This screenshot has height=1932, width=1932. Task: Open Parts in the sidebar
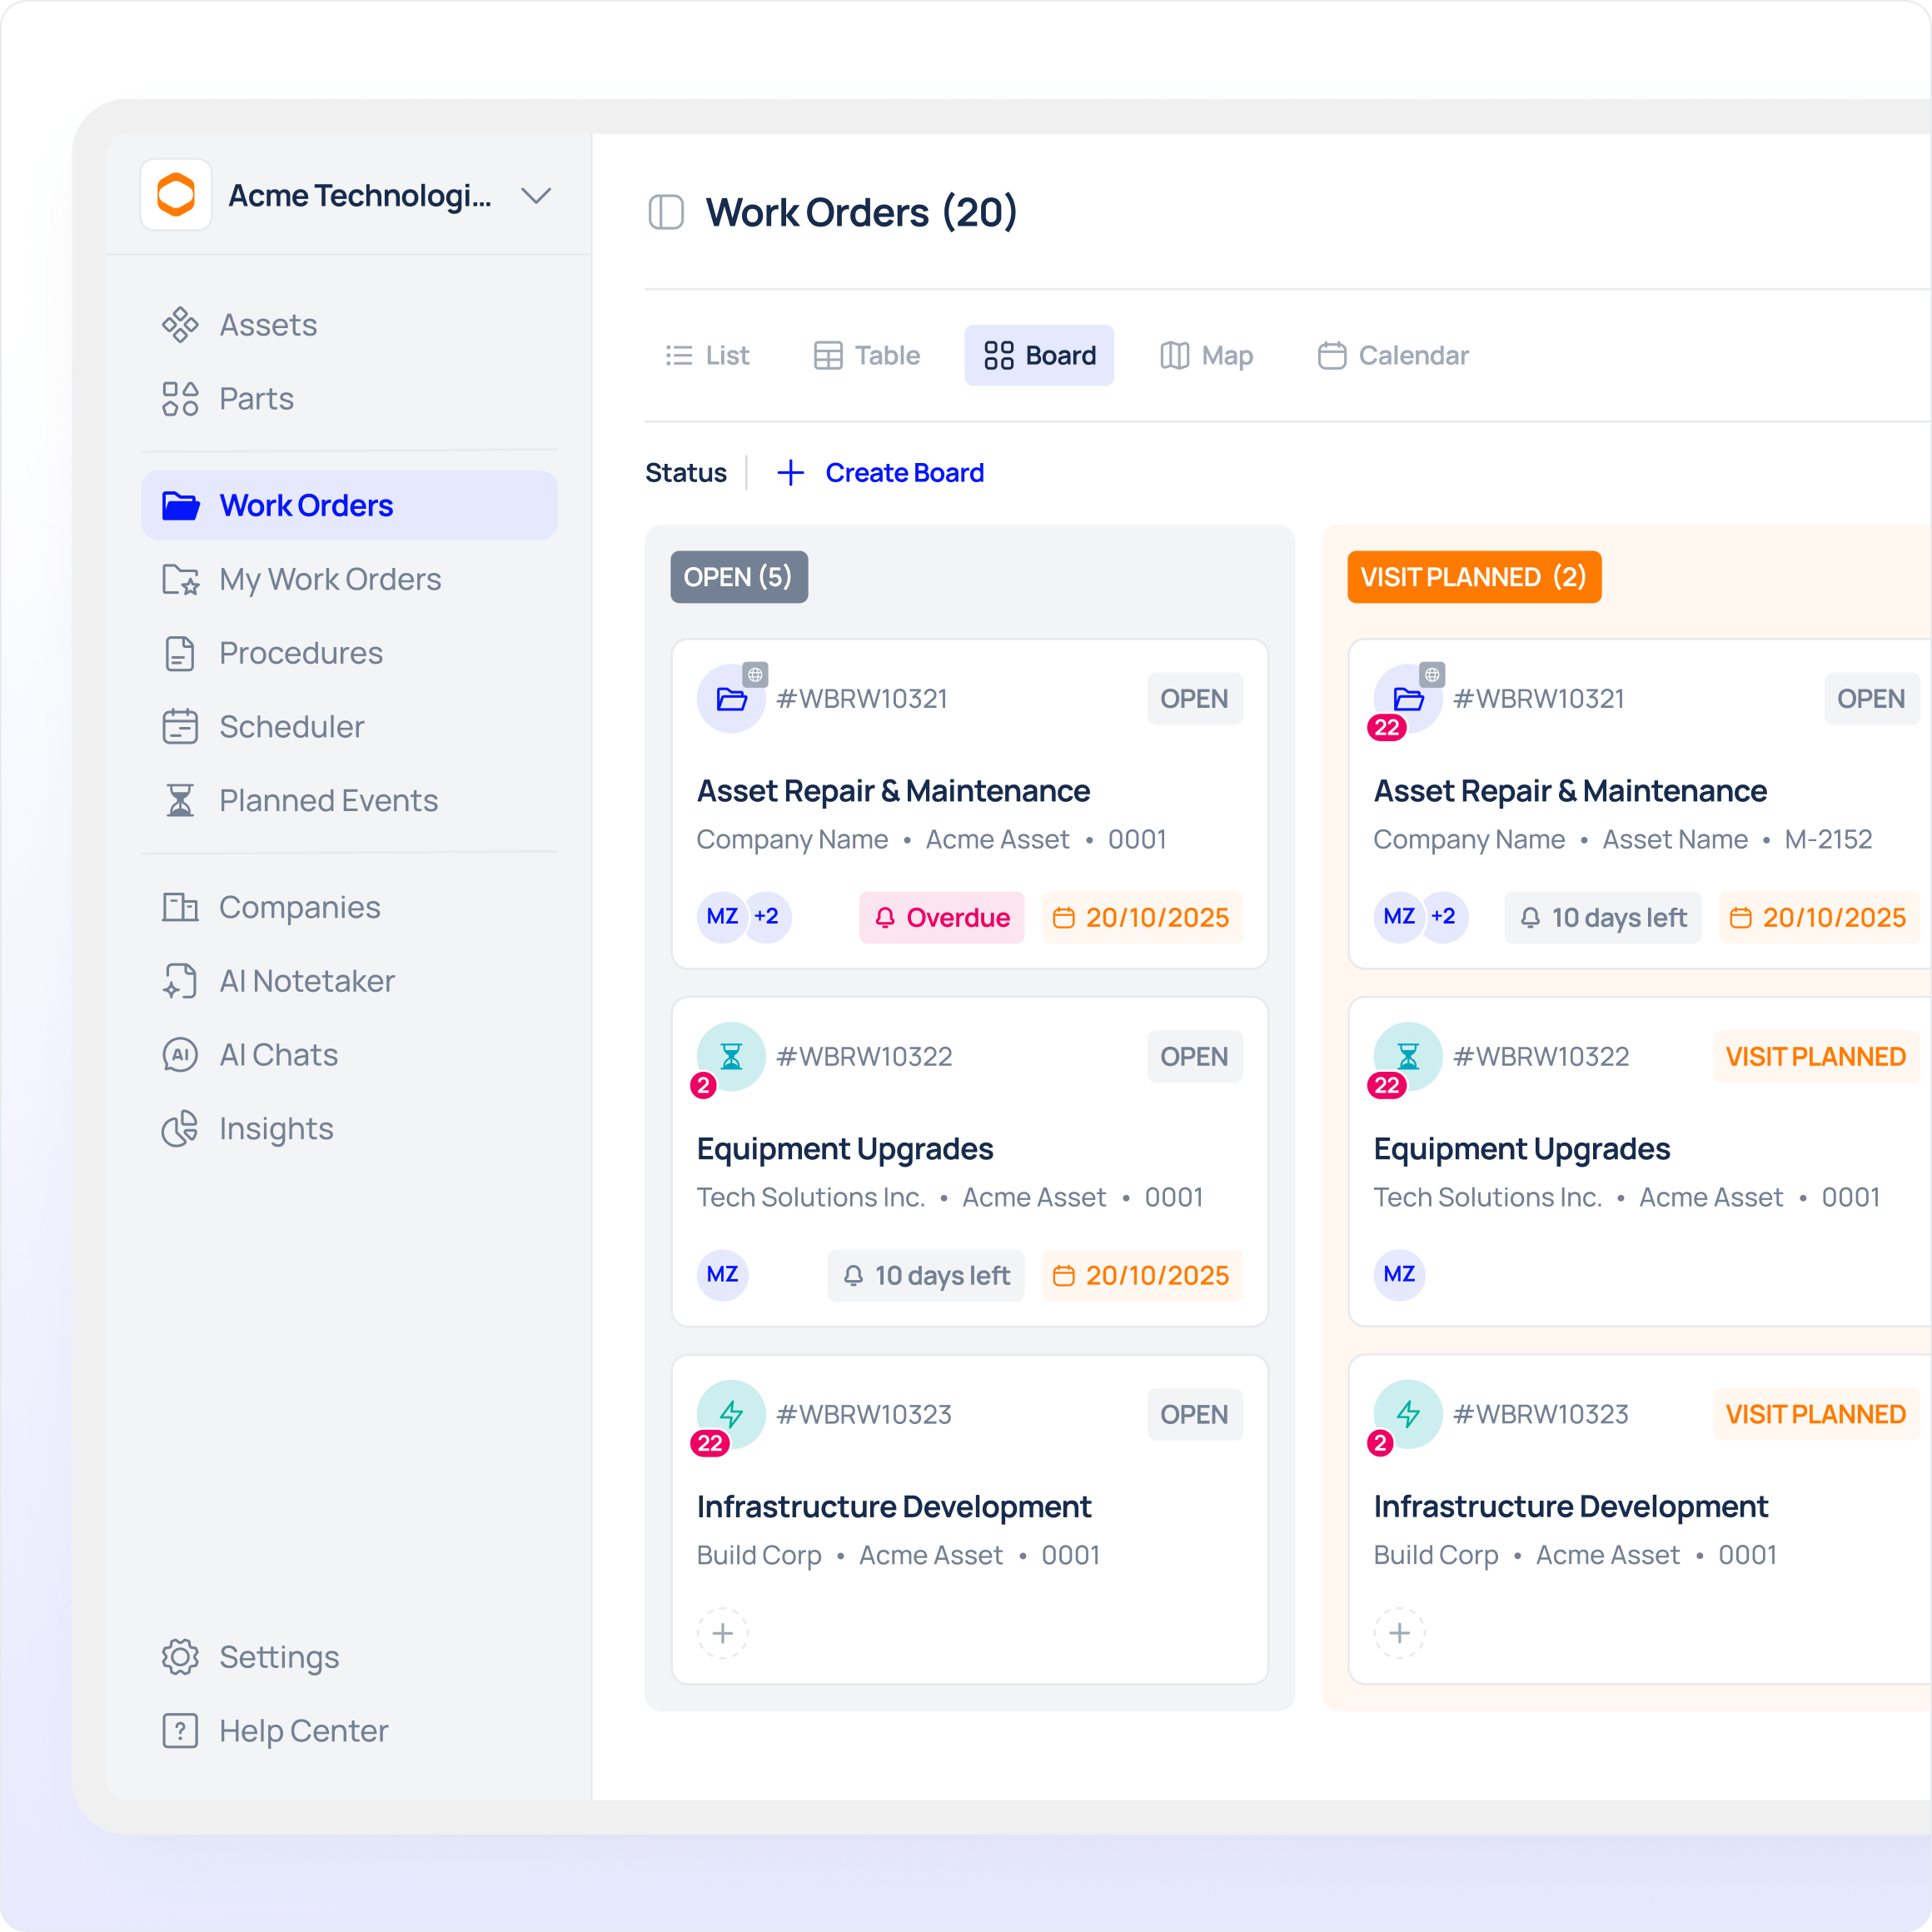point(256,399)
